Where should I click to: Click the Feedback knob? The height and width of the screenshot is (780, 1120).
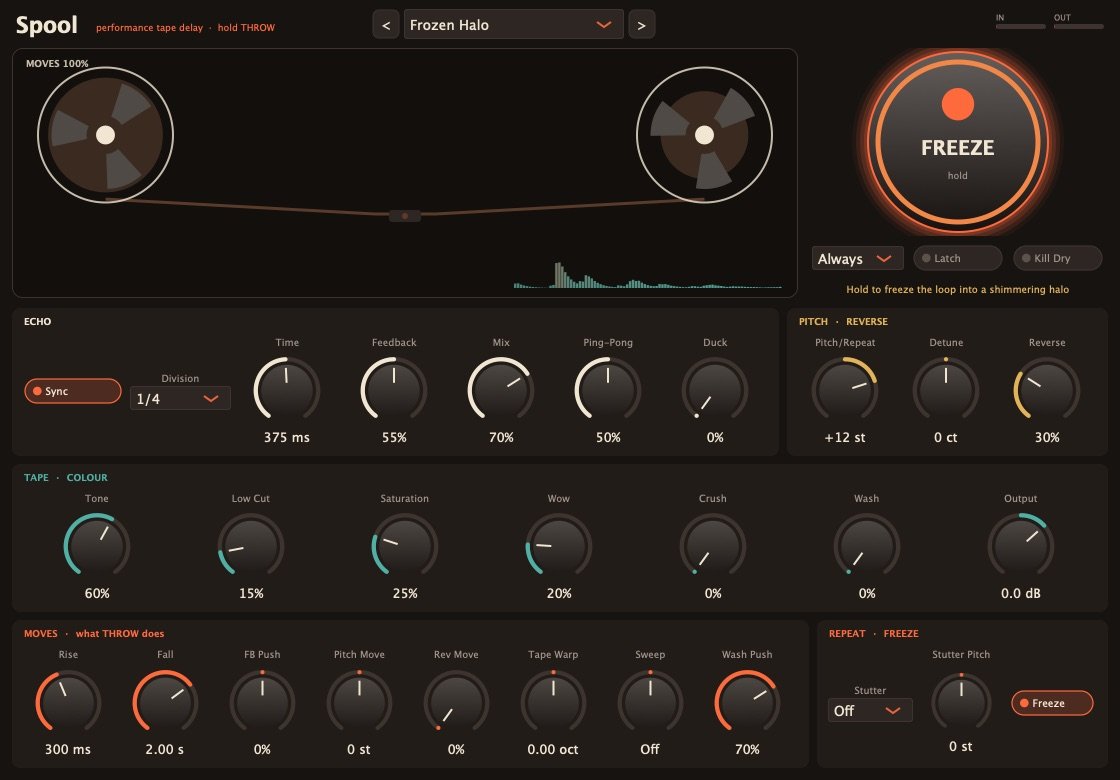click(394, 390)
